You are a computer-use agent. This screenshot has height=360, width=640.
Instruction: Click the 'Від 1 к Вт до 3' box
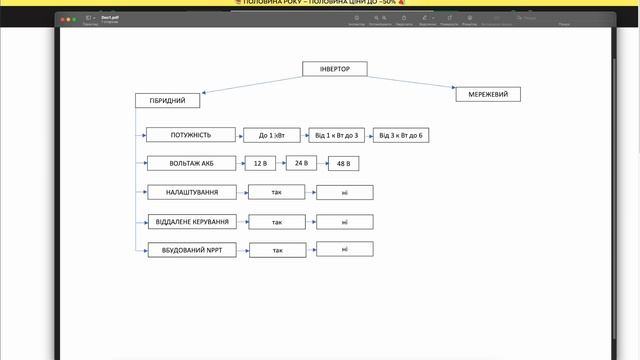pyautogui.click(x=336, y=135)
